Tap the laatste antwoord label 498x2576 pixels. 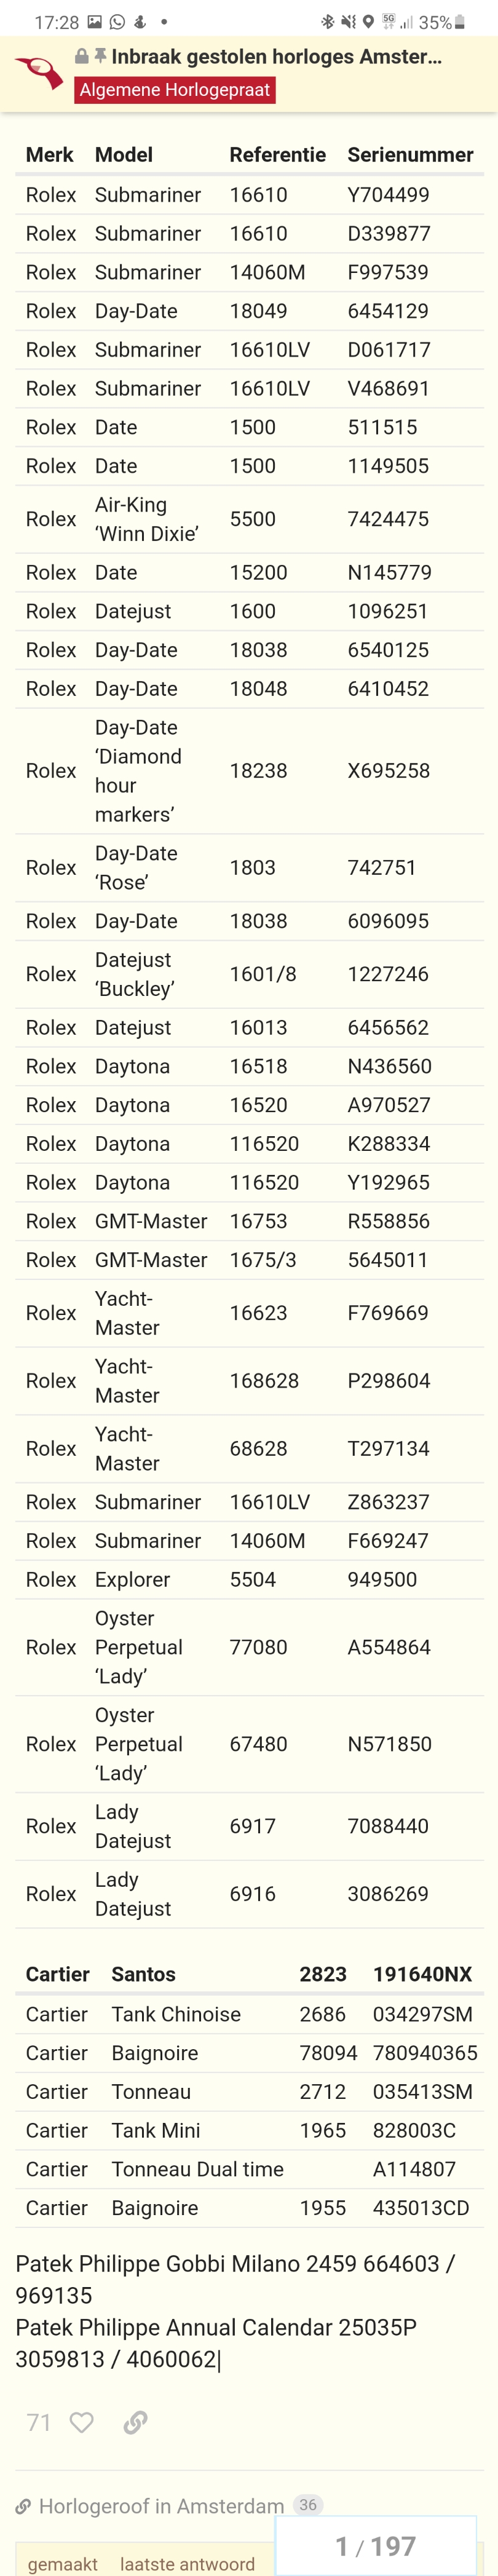[187, 2564]
